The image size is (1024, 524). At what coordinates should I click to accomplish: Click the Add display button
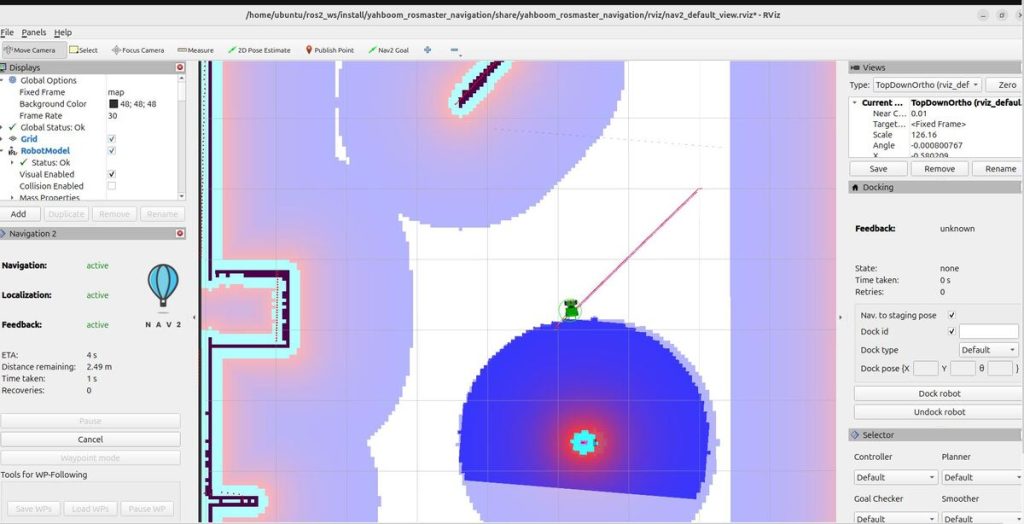coord(19,214)
